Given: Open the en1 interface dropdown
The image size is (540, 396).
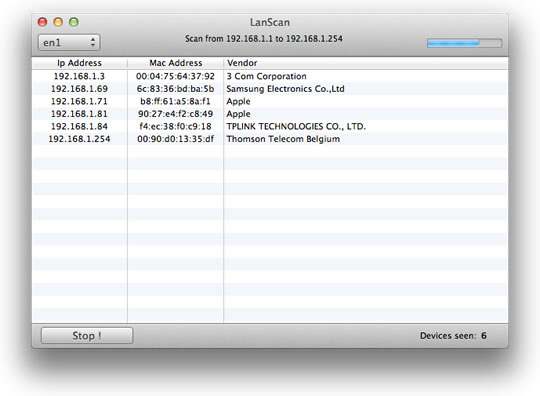Looking at the screenshot, I should (x=69, y=42).
